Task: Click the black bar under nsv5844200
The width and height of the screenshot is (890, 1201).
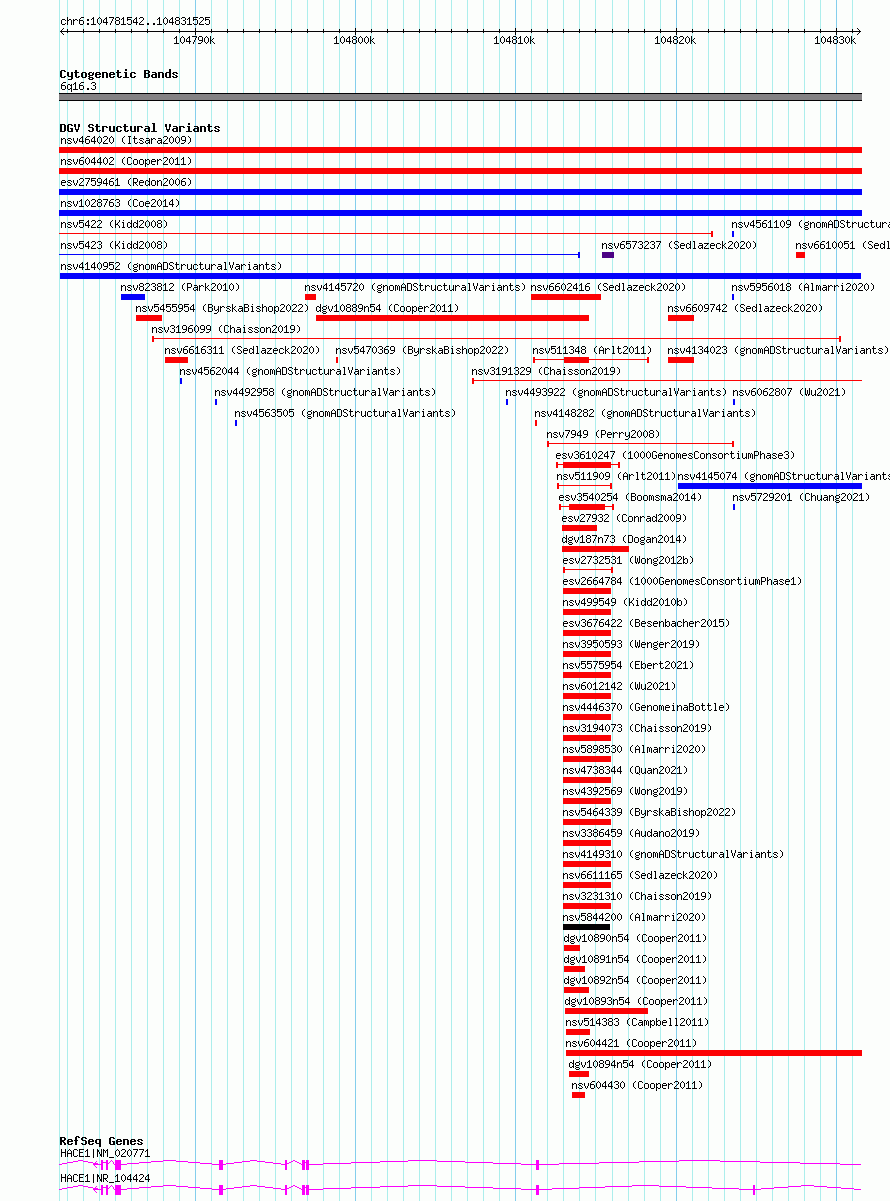Action: [586, 927]
